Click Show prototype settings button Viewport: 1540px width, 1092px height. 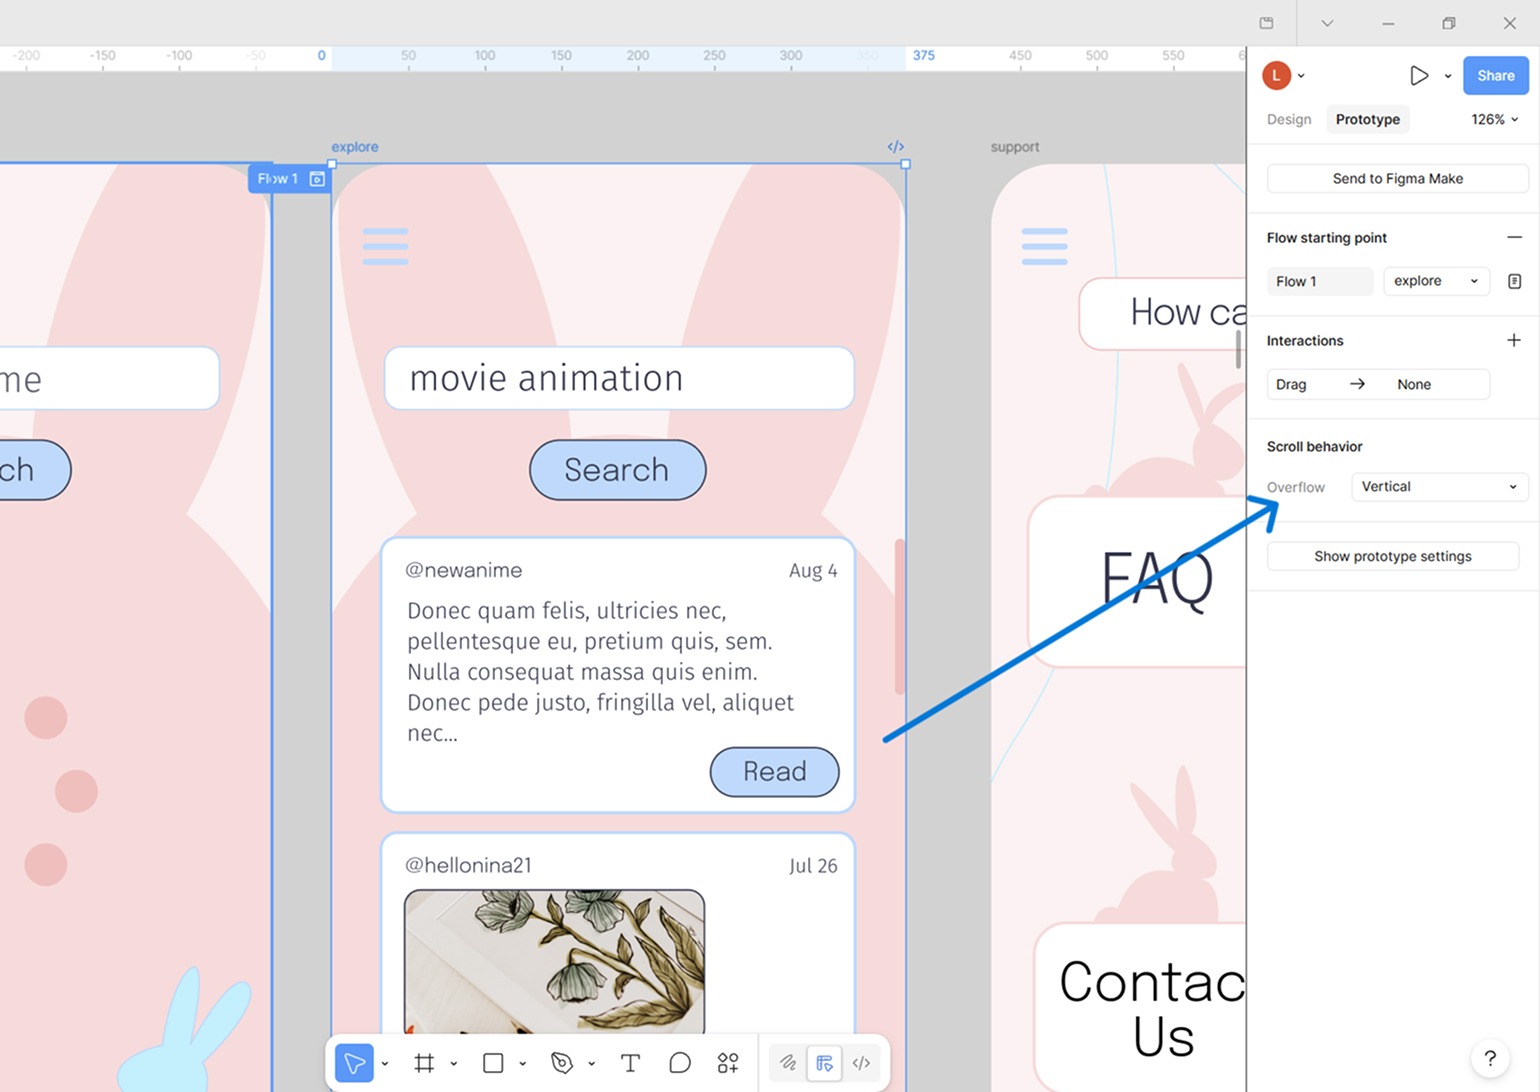(x=1392, y=556)
